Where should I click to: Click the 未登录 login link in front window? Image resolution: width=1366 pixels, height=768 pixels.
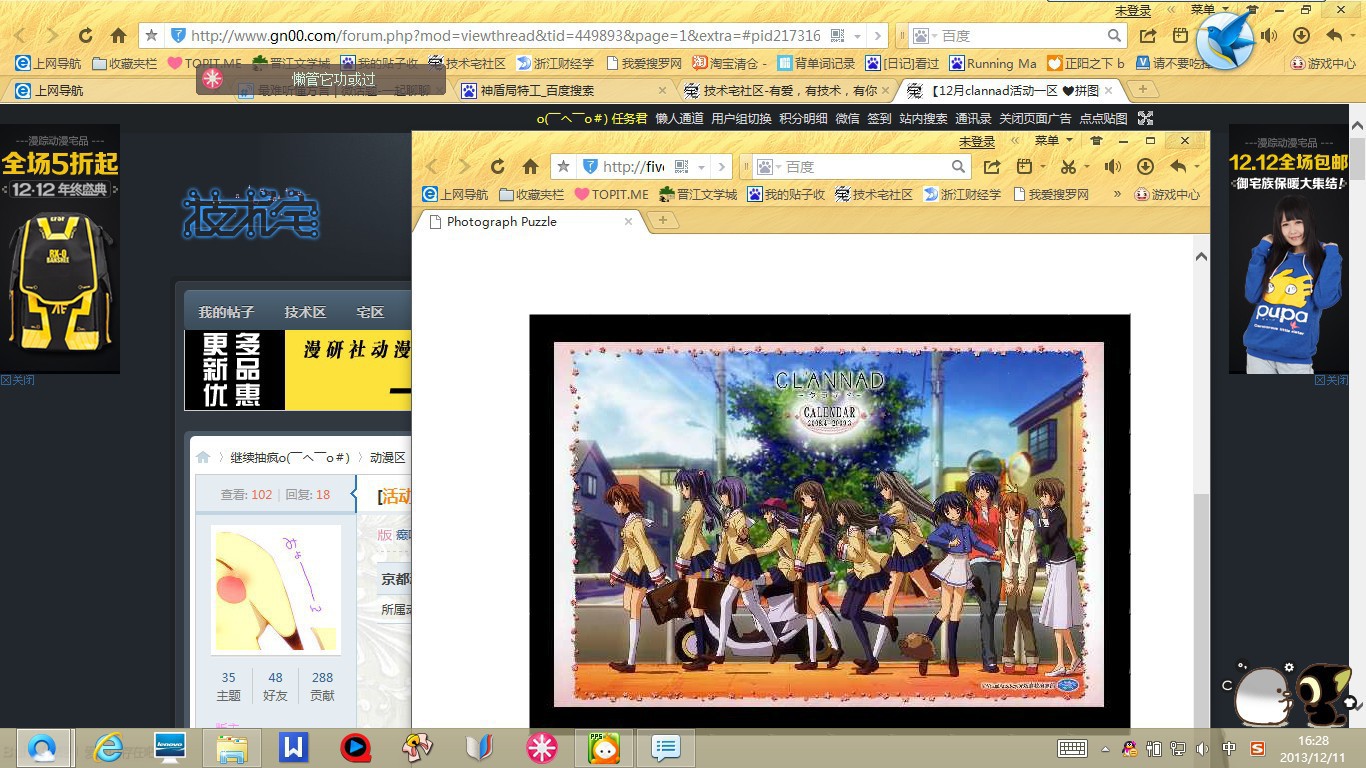[976, 141]
